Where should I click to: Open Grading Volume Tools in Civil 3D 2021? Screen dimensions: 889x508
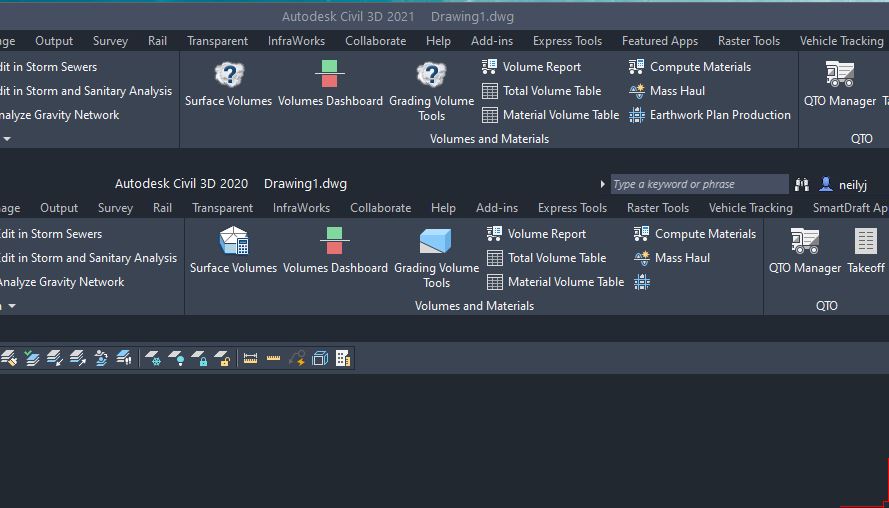coord(431,92)
